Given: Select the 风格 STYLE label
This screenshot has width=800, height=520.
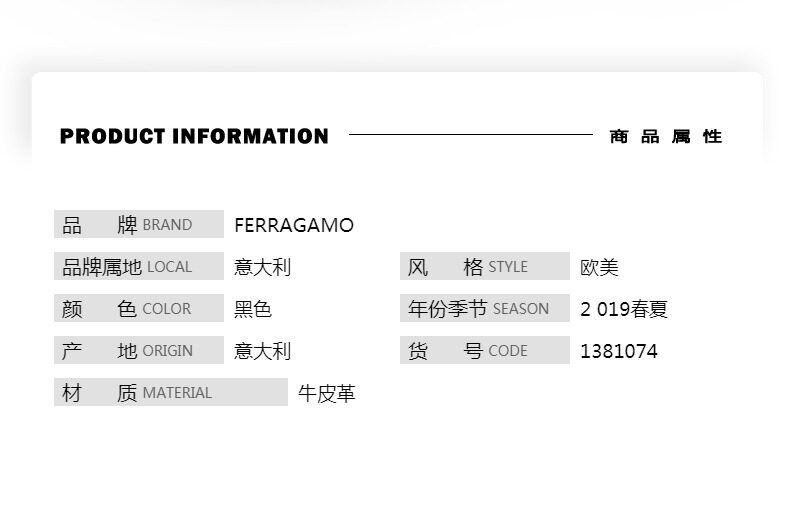Looking at the screenshot, I should tap(484, 267).
